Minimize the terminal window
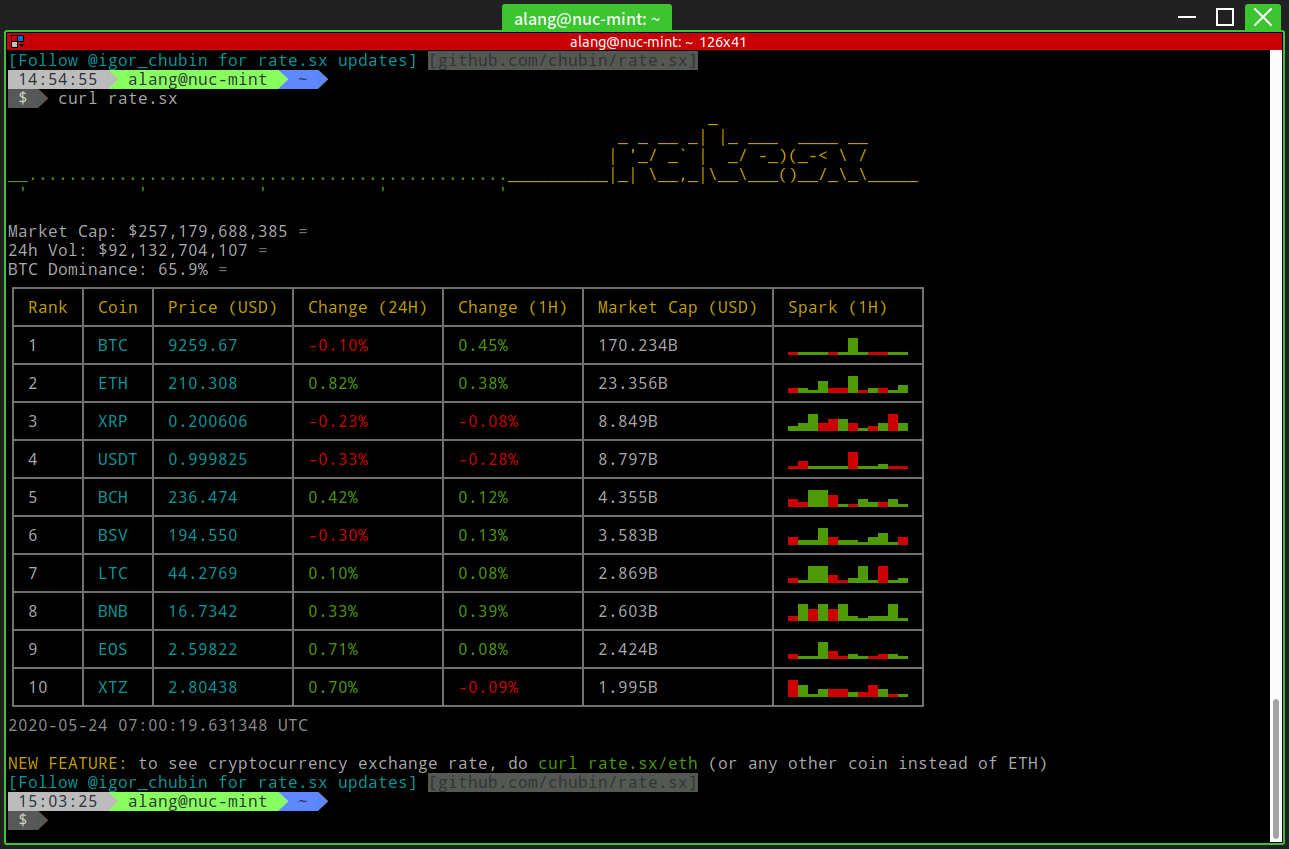The image size is (1289, 849). (x=1187, y=17)
